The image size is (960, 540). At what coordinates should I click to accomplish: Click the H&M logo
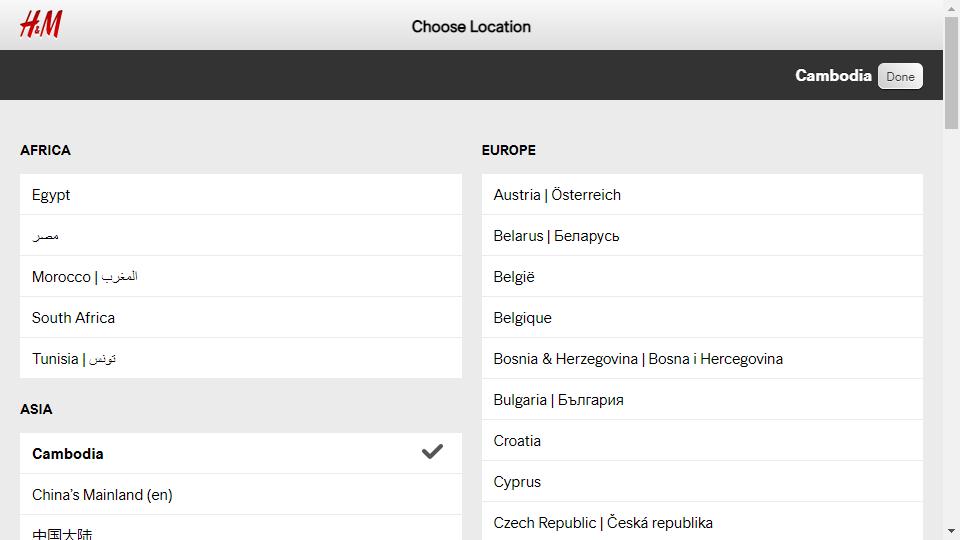pyautogui.click(x=40, y=24)
